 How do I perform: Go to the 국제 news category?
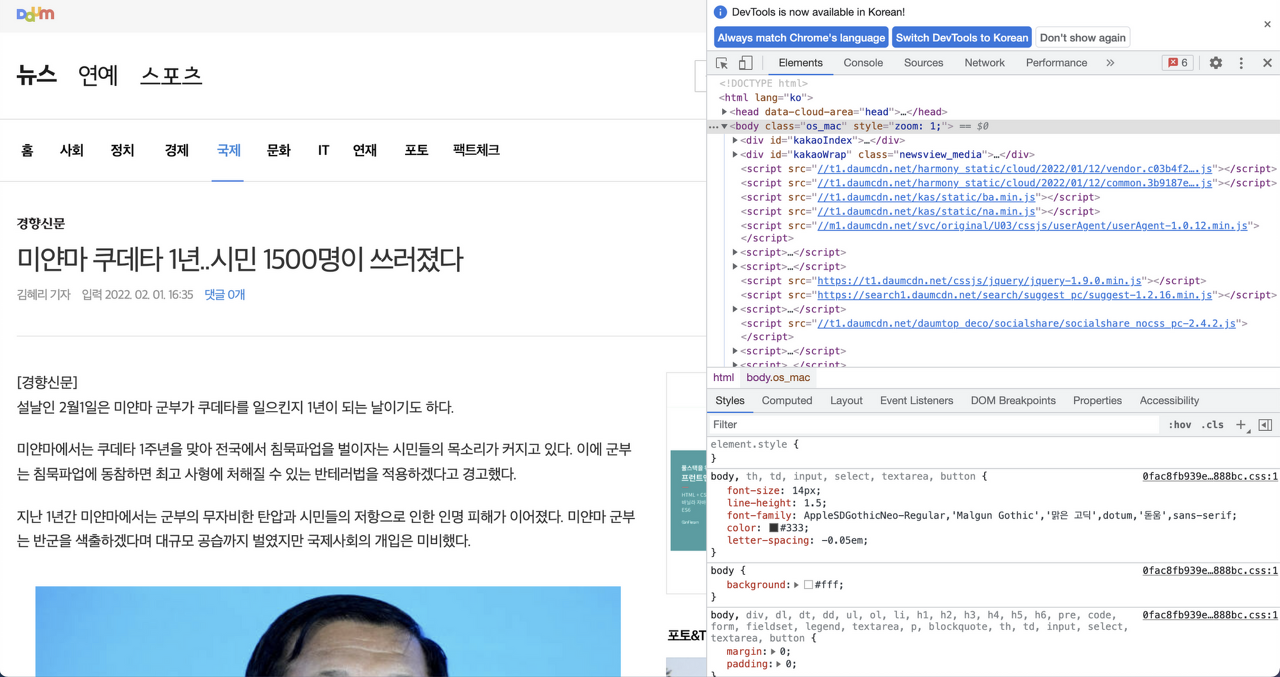[228, 151]
